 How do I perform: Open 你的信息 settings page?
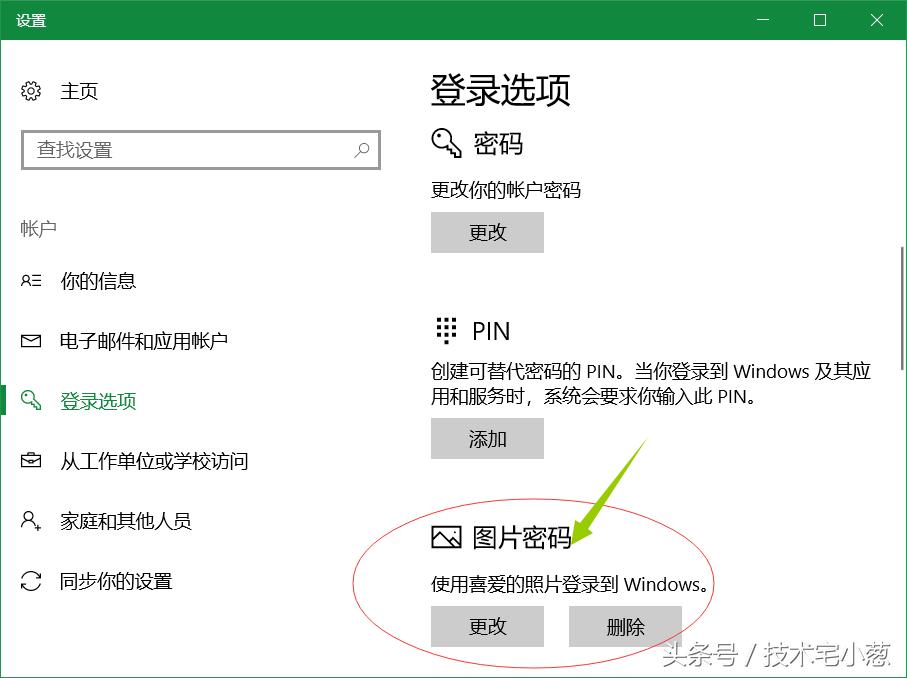tap(92, 281)
